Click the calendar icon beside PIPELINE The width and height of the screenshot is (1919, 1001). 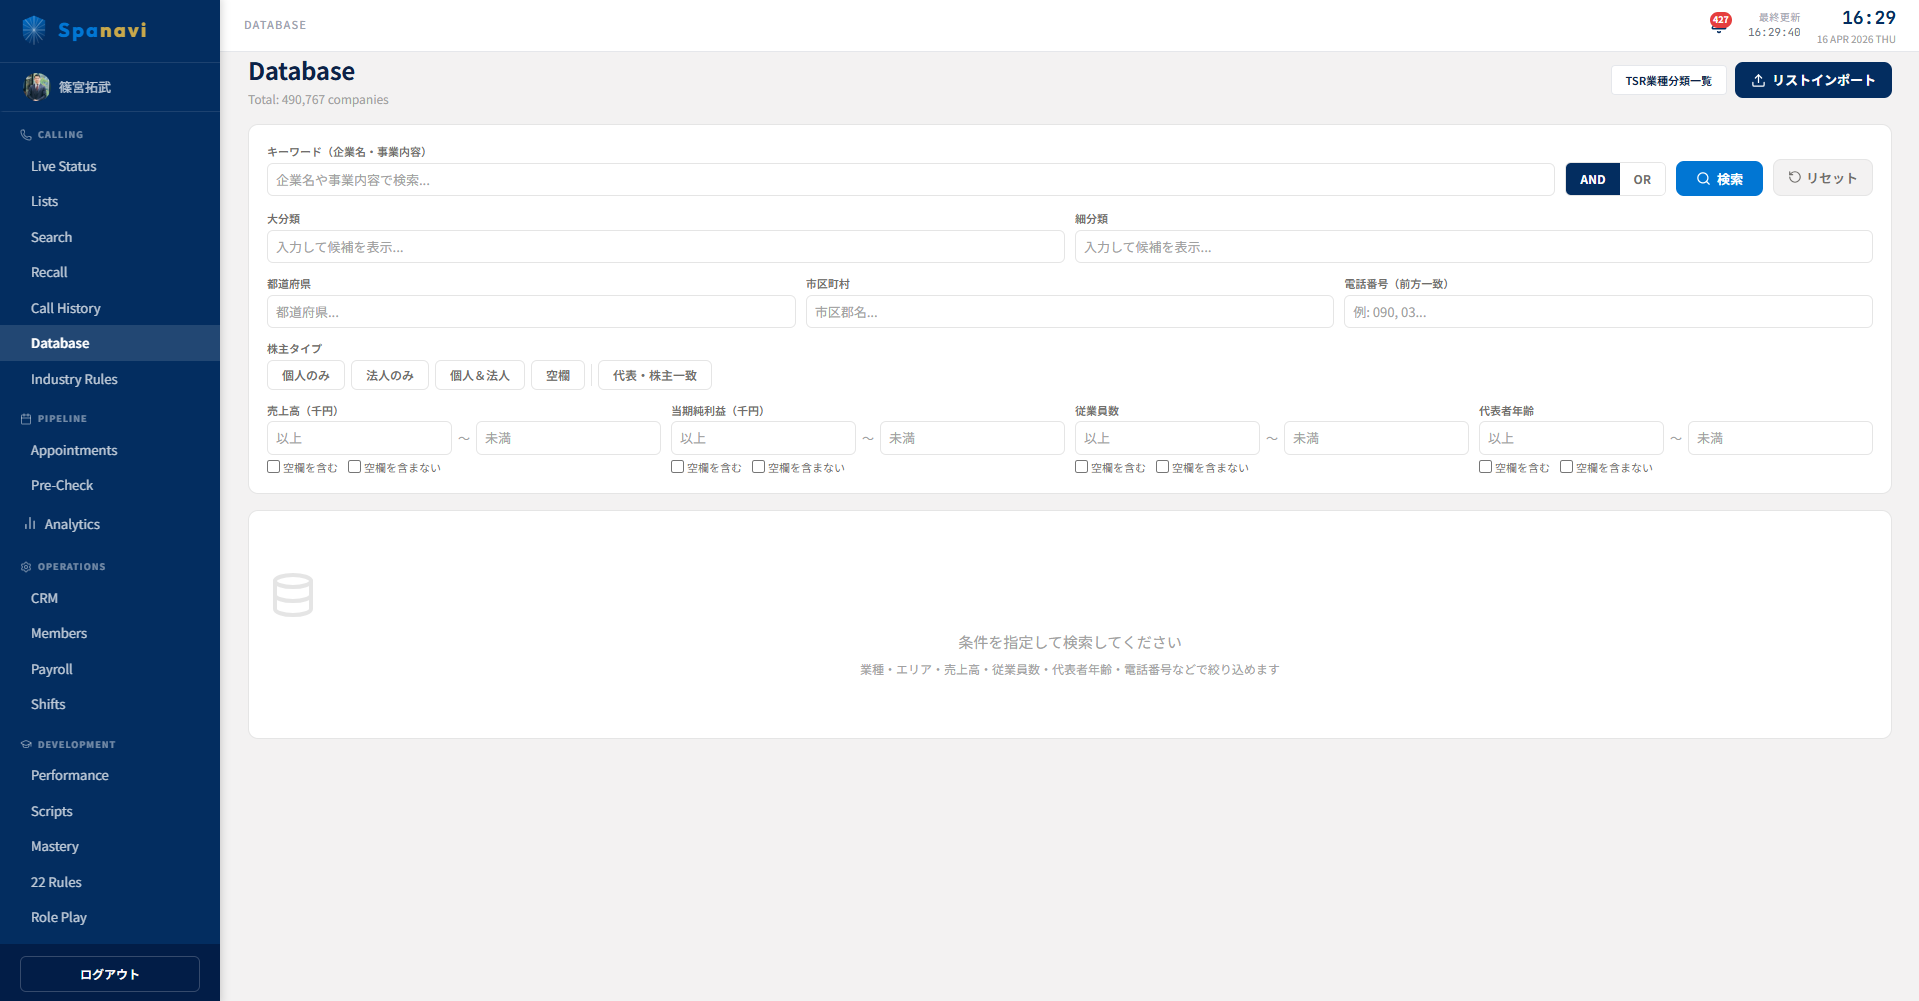(24, 418)
